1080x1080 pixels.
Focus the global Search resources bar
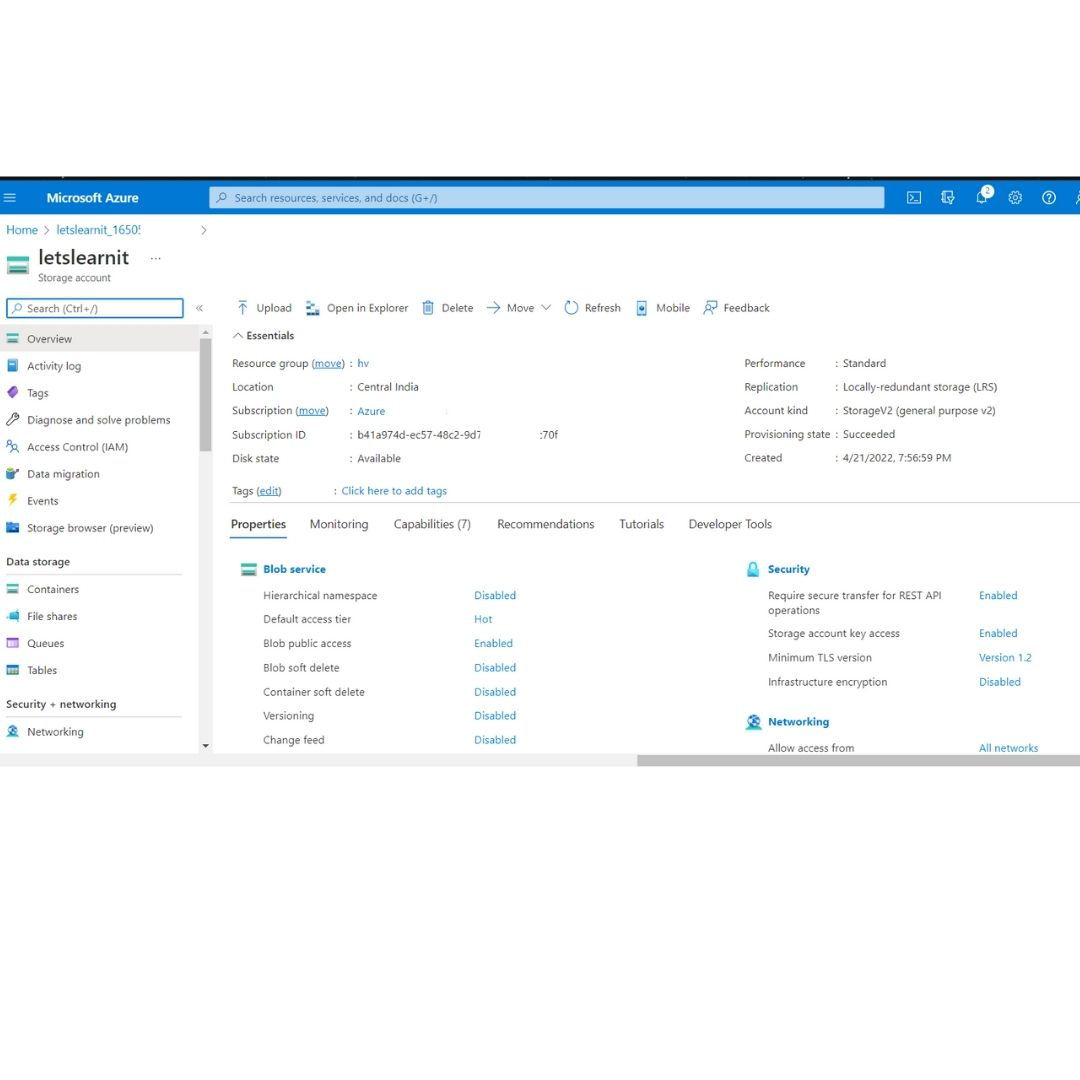(x=546, y=198)
